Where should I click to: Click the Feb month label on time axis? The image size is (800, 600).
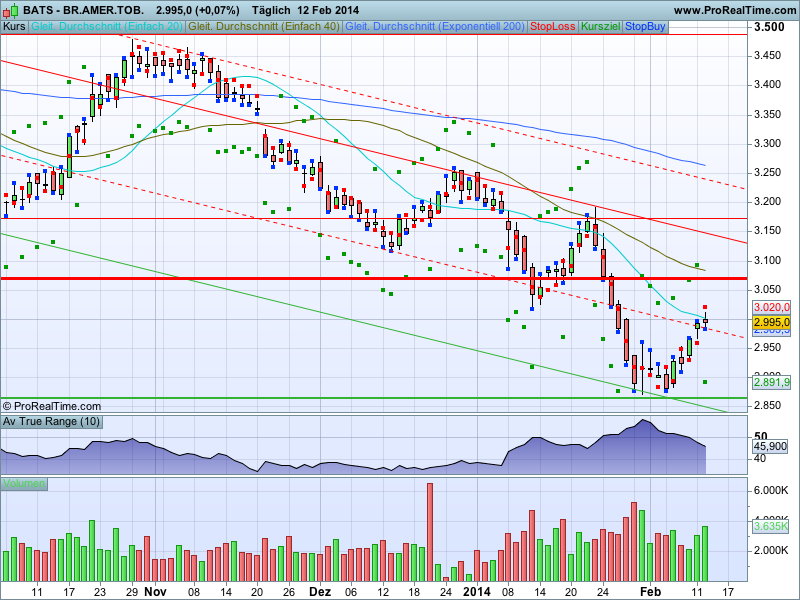(650, 592)
